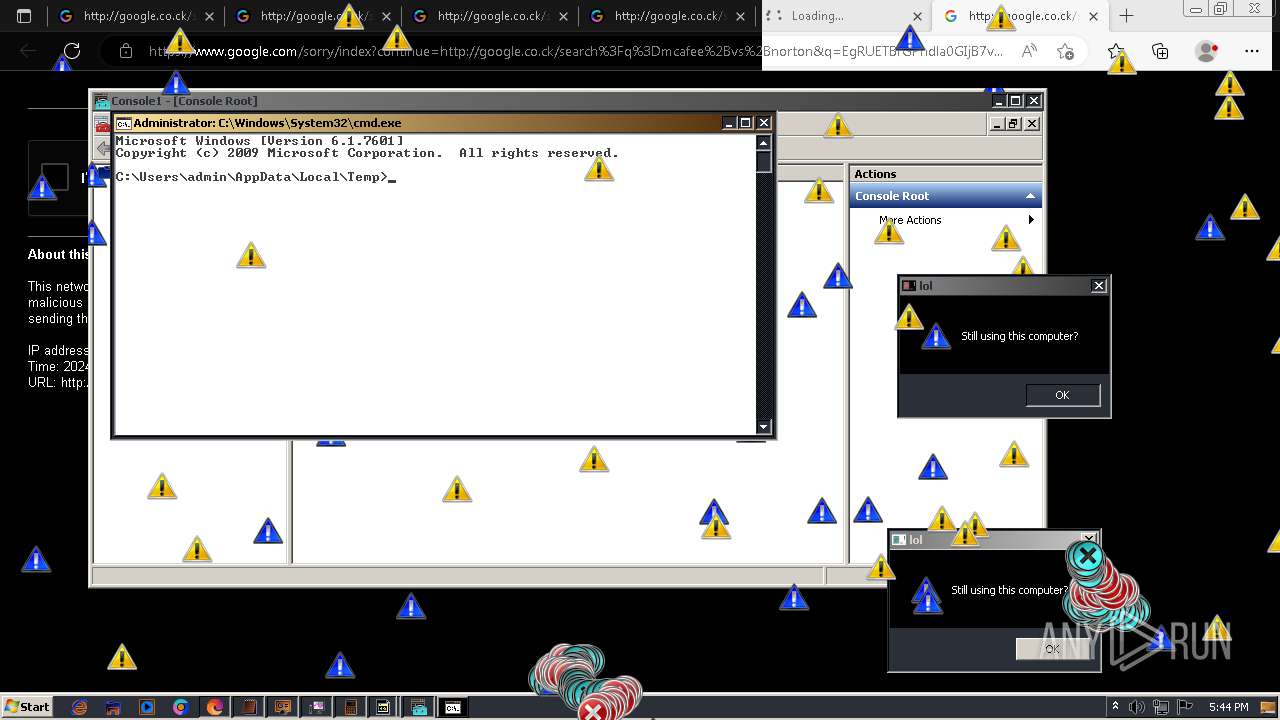The image size is (1280, 720).
Task: Click the 5:44 PM taskbar clock
Action: point(1228,707)
